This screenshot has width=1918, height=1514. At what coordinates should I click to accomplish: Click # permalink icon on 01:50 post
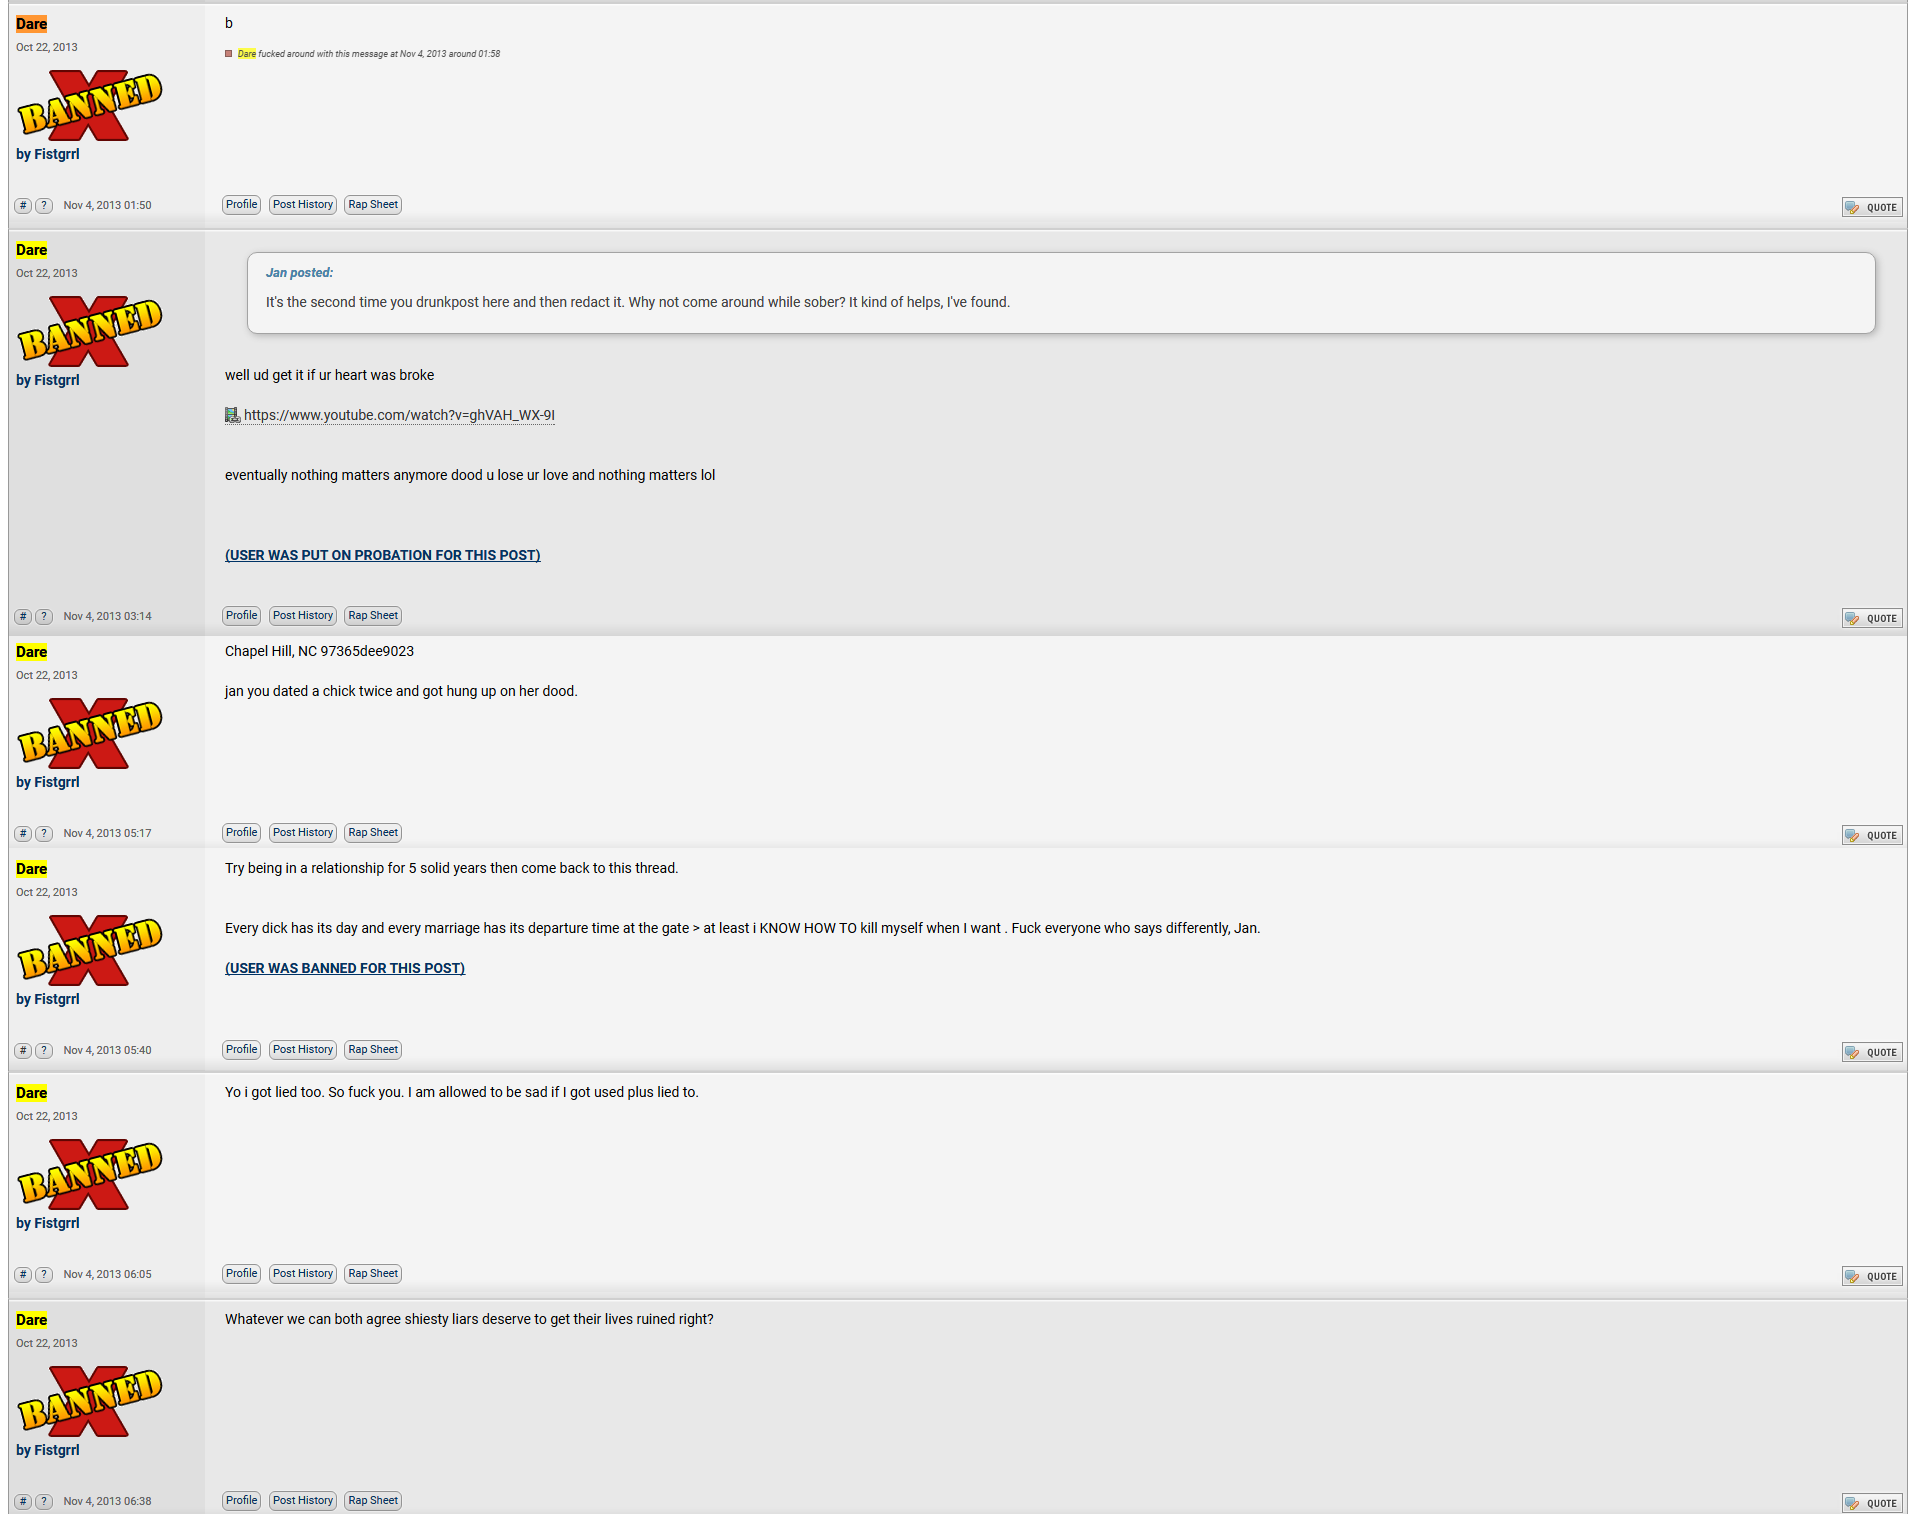23,205
